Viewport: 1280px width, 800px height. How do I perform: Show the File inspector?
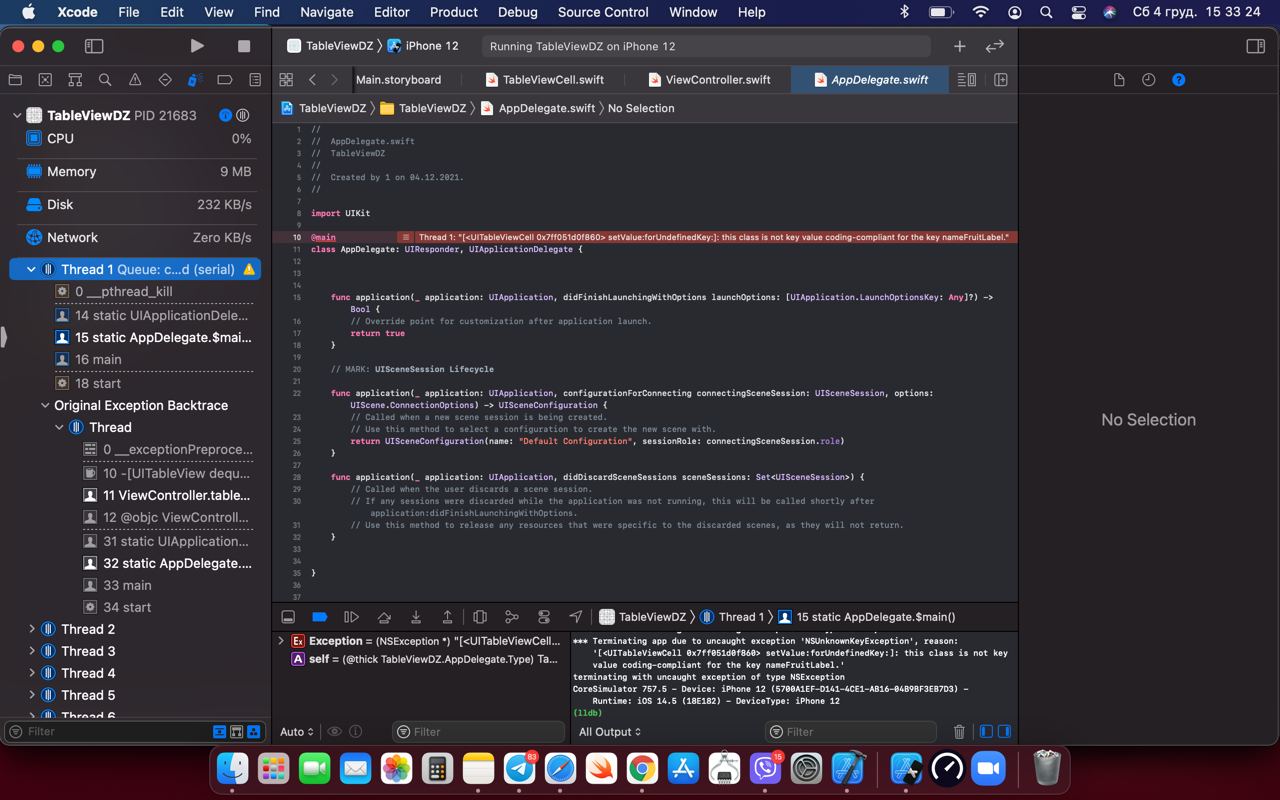pos(1119,80)
